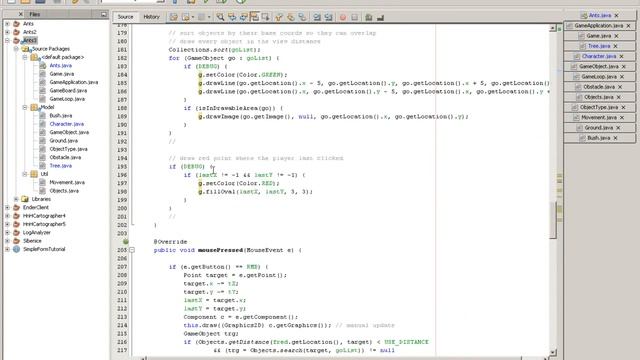The width and height of the screenshot is (640, 360).
Task: Close the Ants.java editor tab
Action: 616,16
